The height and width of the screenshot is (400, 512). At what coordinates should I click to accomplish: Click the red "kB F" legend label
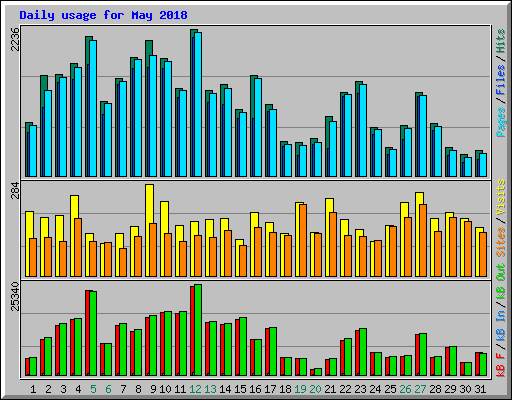click(501, 365)
